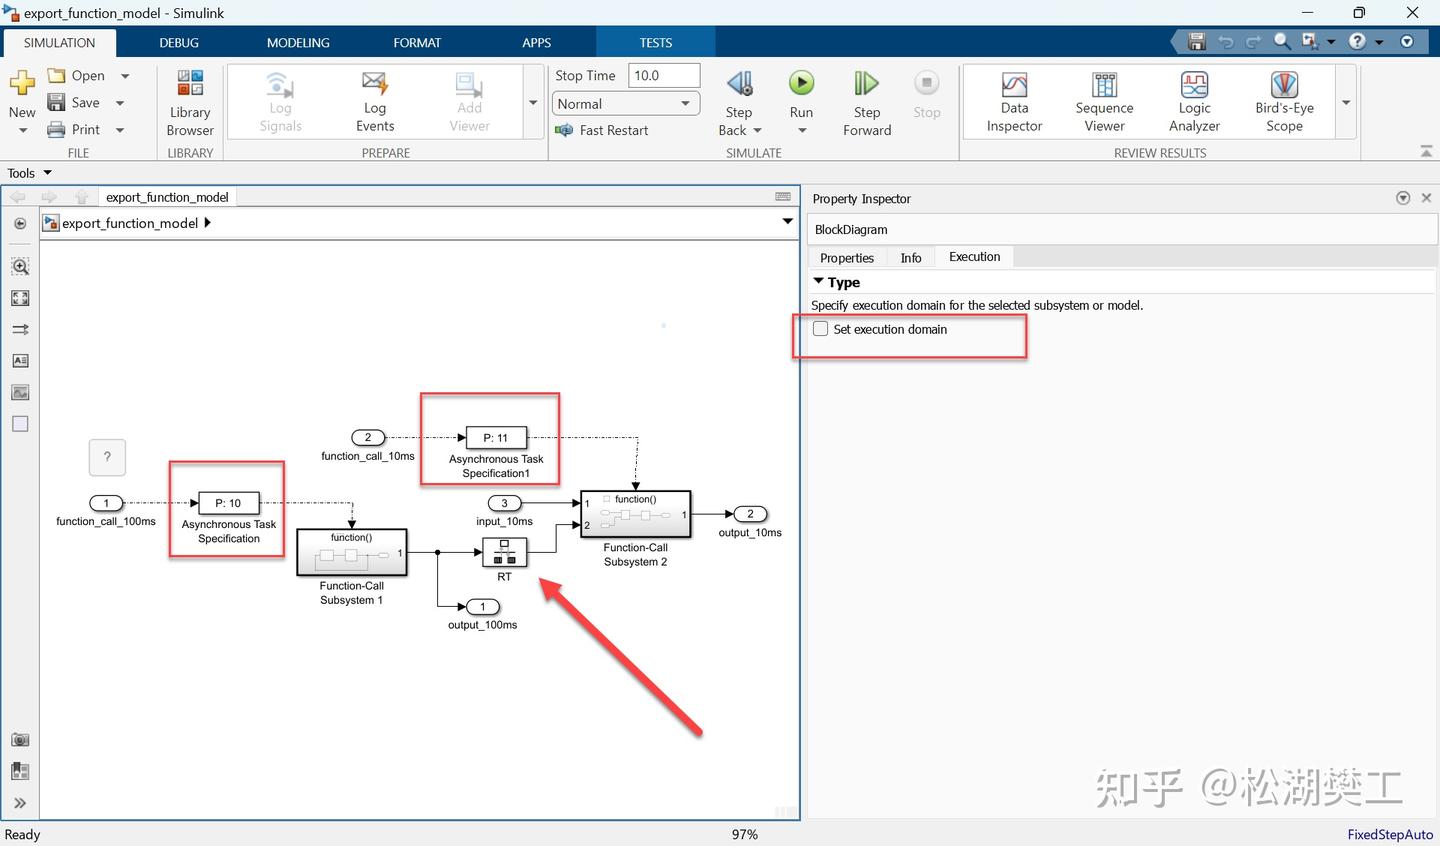
Task: Select the Function-Call Subsystem 2 block
Action: (x=636, y=514)
